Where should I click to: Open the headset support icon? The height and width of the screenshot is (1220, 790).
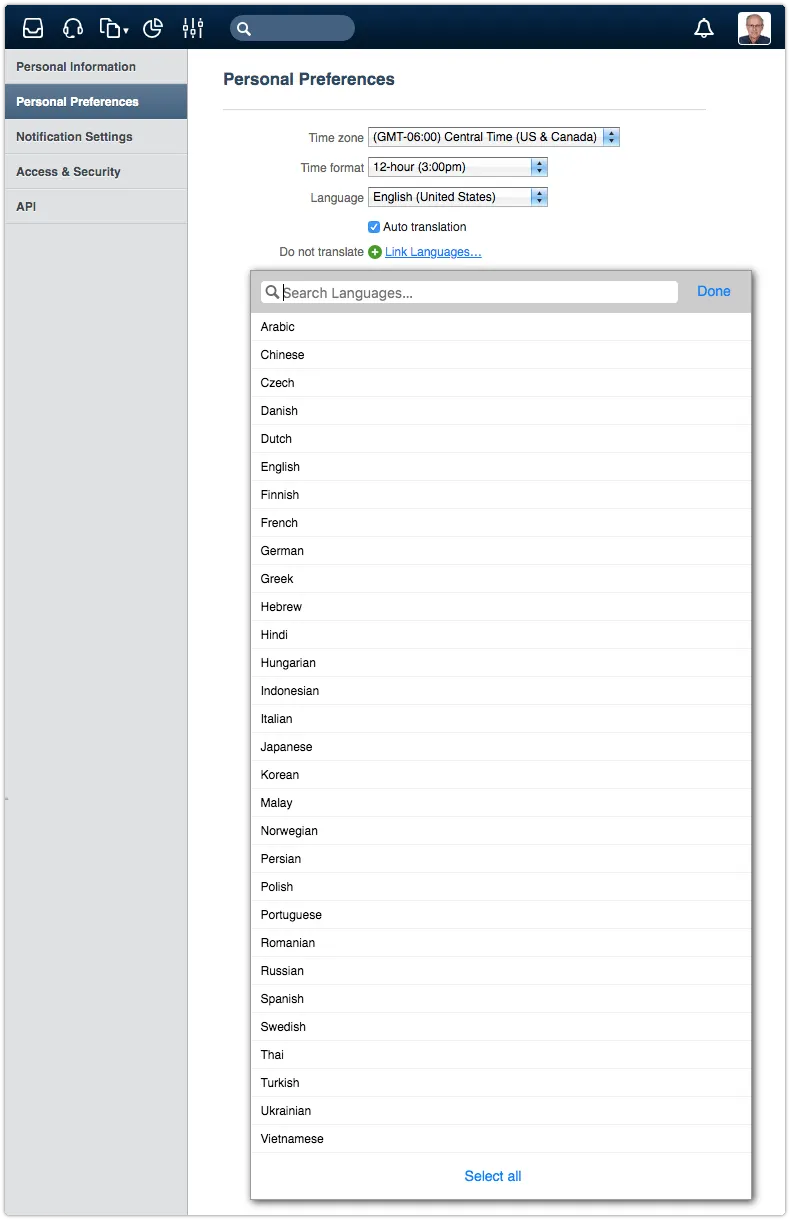(x=73, y=28)
